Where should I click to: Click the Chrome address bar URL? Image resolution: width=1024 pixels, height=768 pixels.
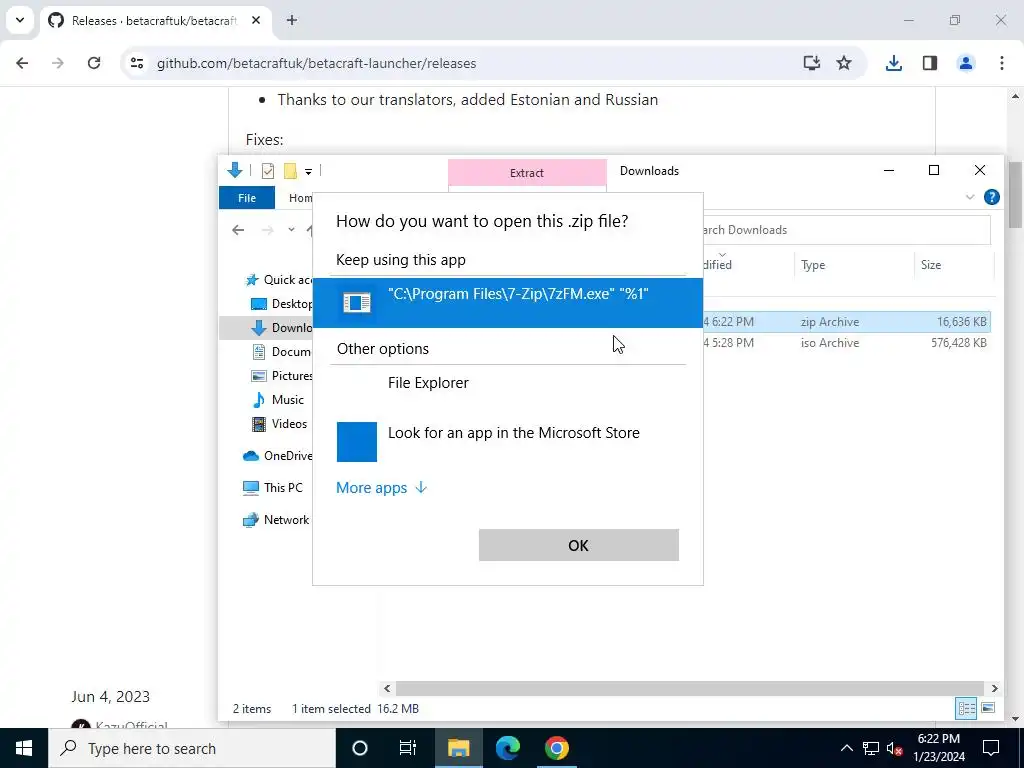(317, 63)
